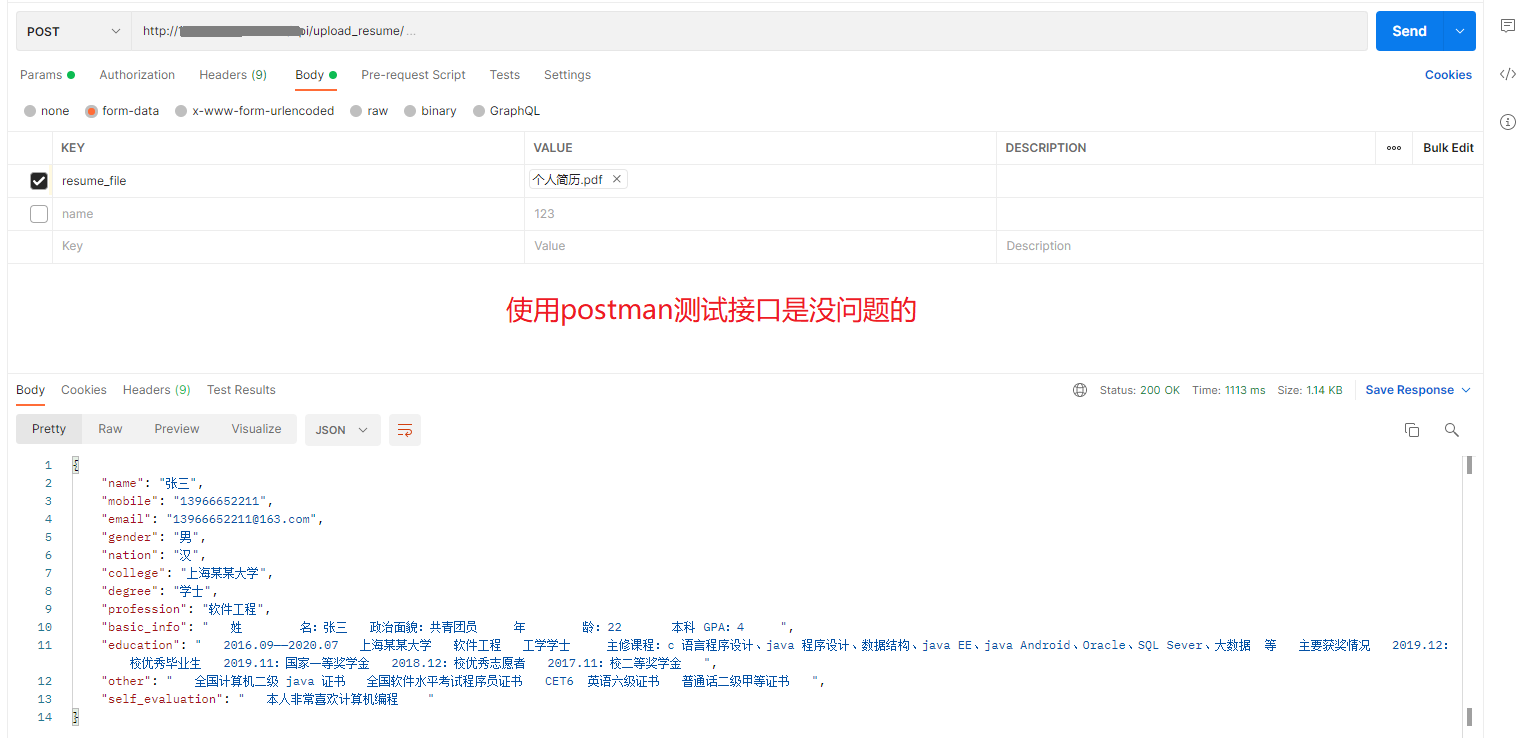Select the Preview view button
Image resolution: width=1520 pixels, height=738 pixels.
[x=177, y=429]
